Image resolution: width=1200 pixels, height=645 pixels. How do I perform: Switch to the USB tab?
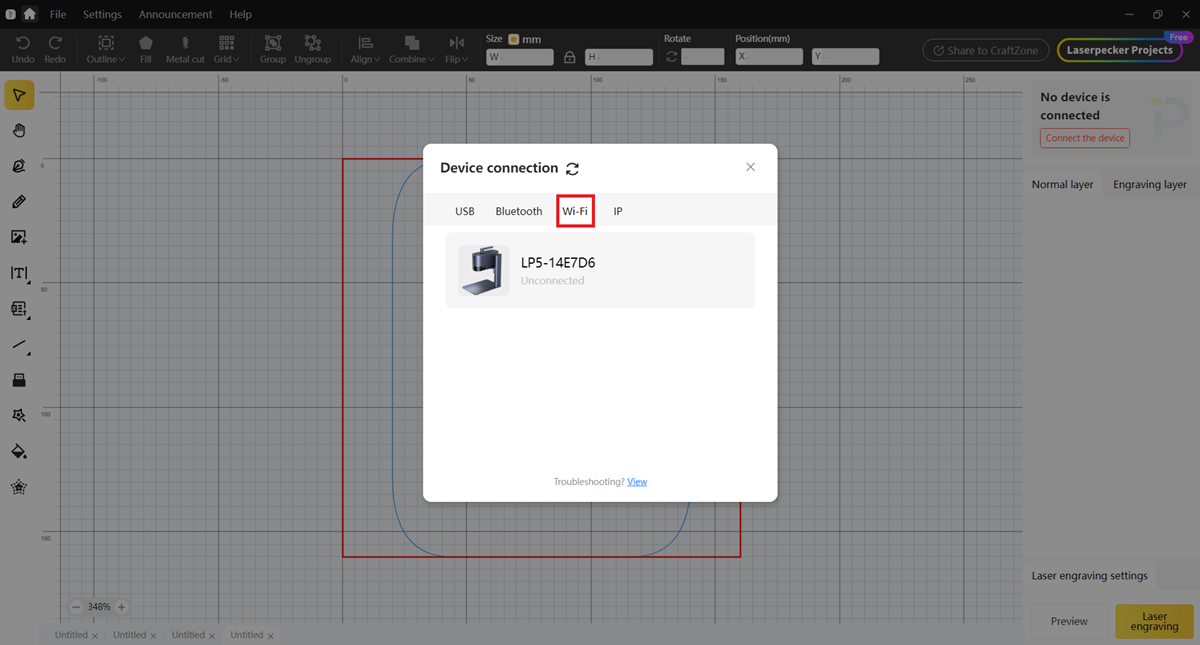click(465, 211)
